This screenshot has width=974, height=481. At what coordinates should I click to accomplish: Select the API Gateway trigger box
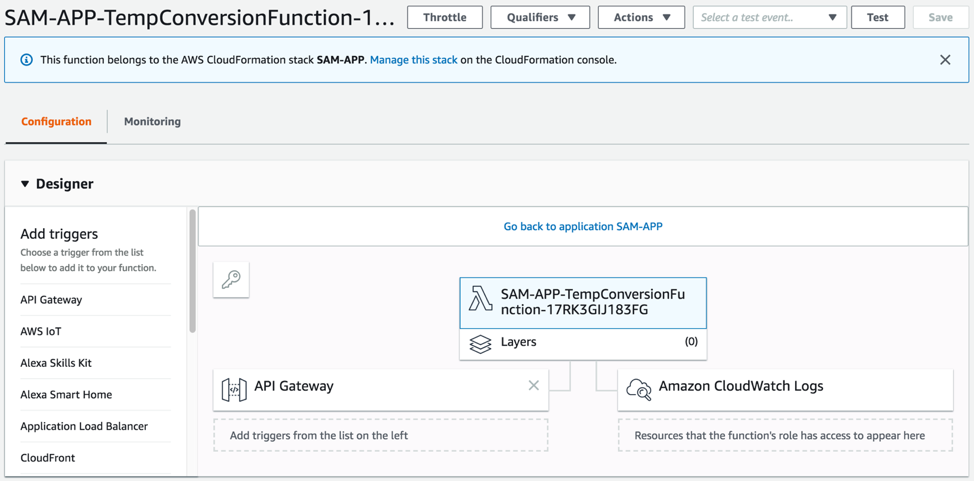[x=381, y=390]
